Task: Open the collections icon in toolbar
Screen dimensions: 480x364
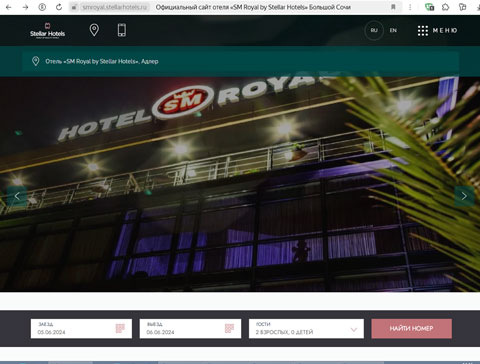Action: click(x=462, y=7)
